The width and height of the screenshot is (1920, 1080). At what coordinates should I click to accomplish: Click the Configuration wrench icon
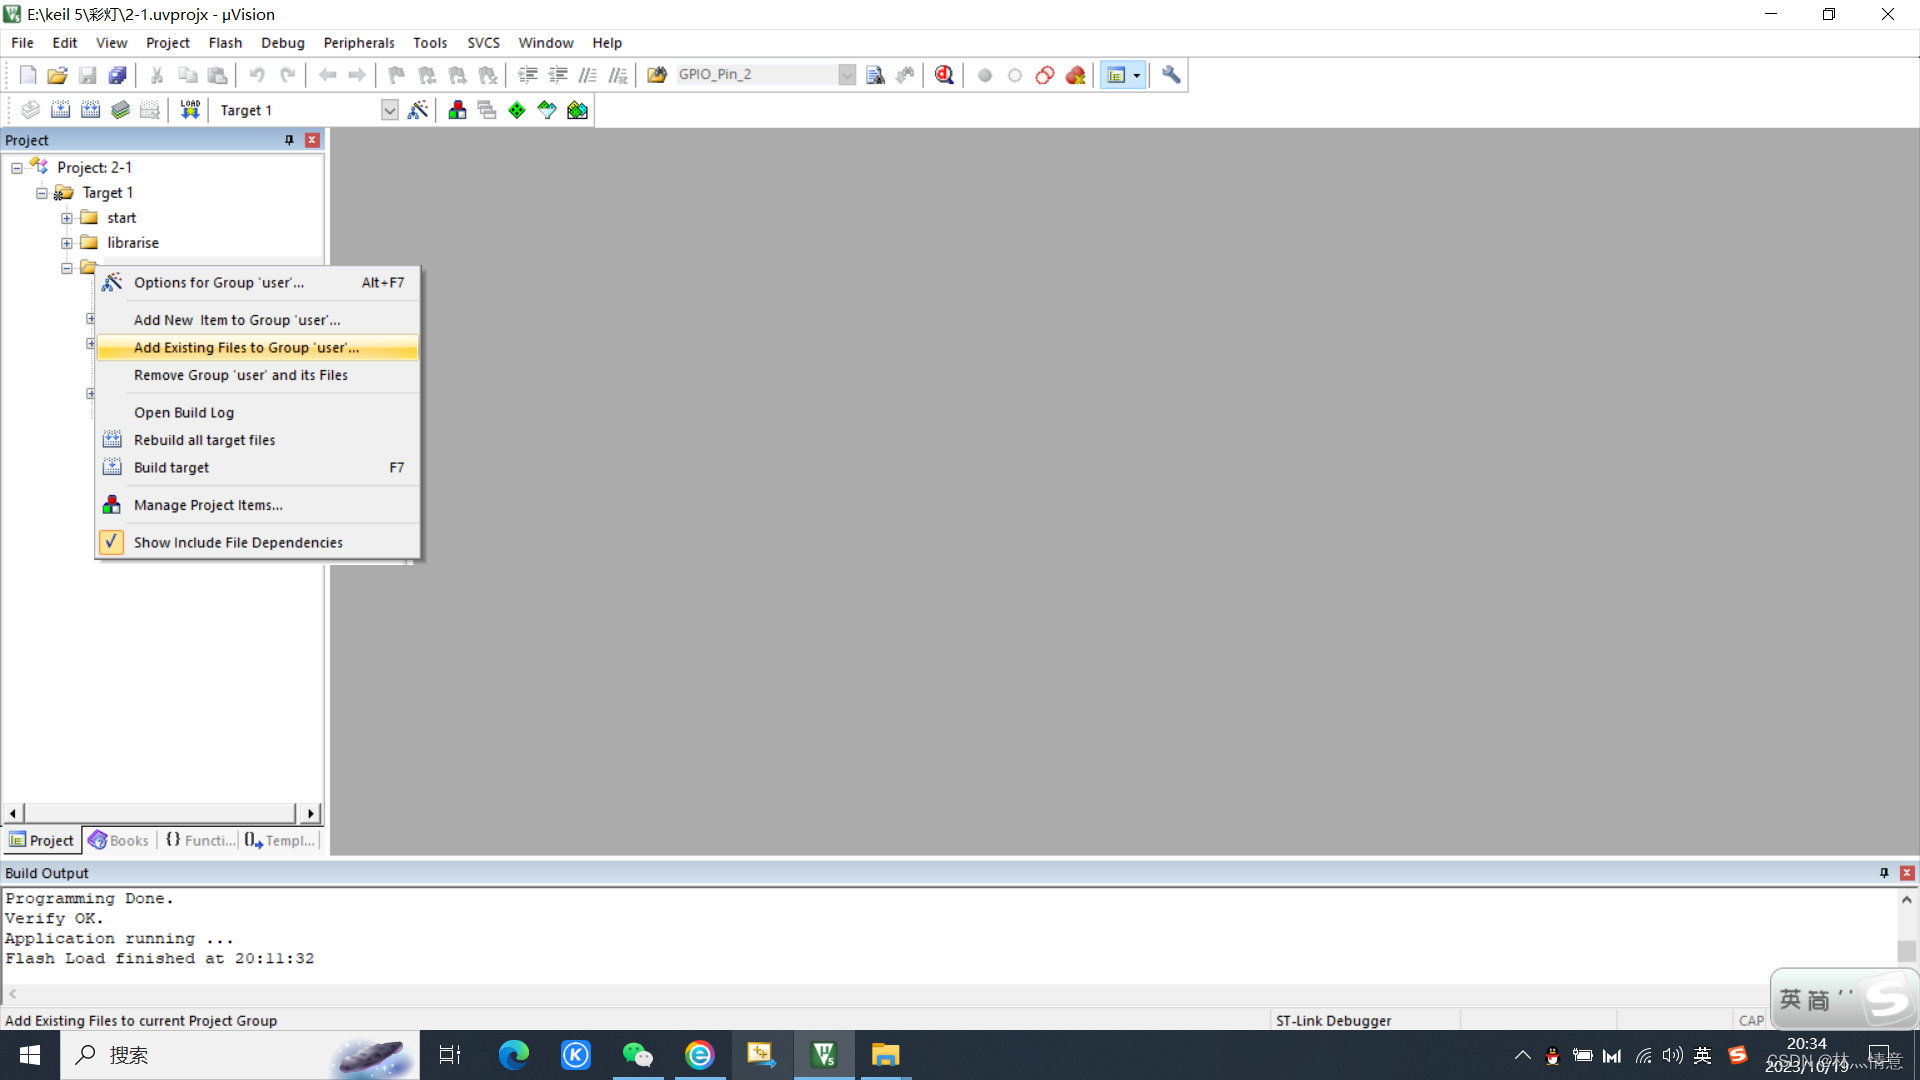pos(1171,75)
